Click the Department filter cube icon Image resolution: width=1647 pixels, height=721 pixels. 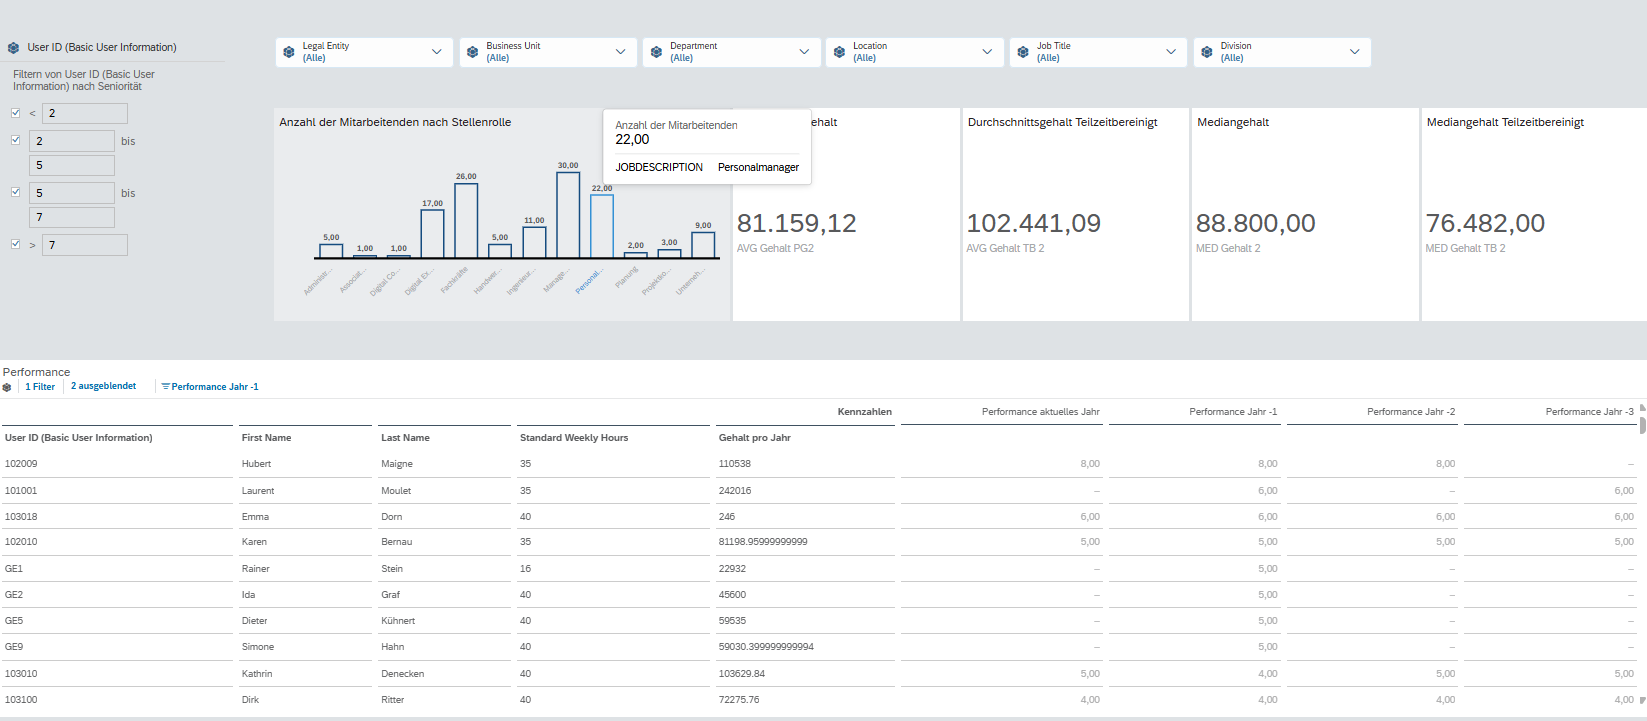656,52
